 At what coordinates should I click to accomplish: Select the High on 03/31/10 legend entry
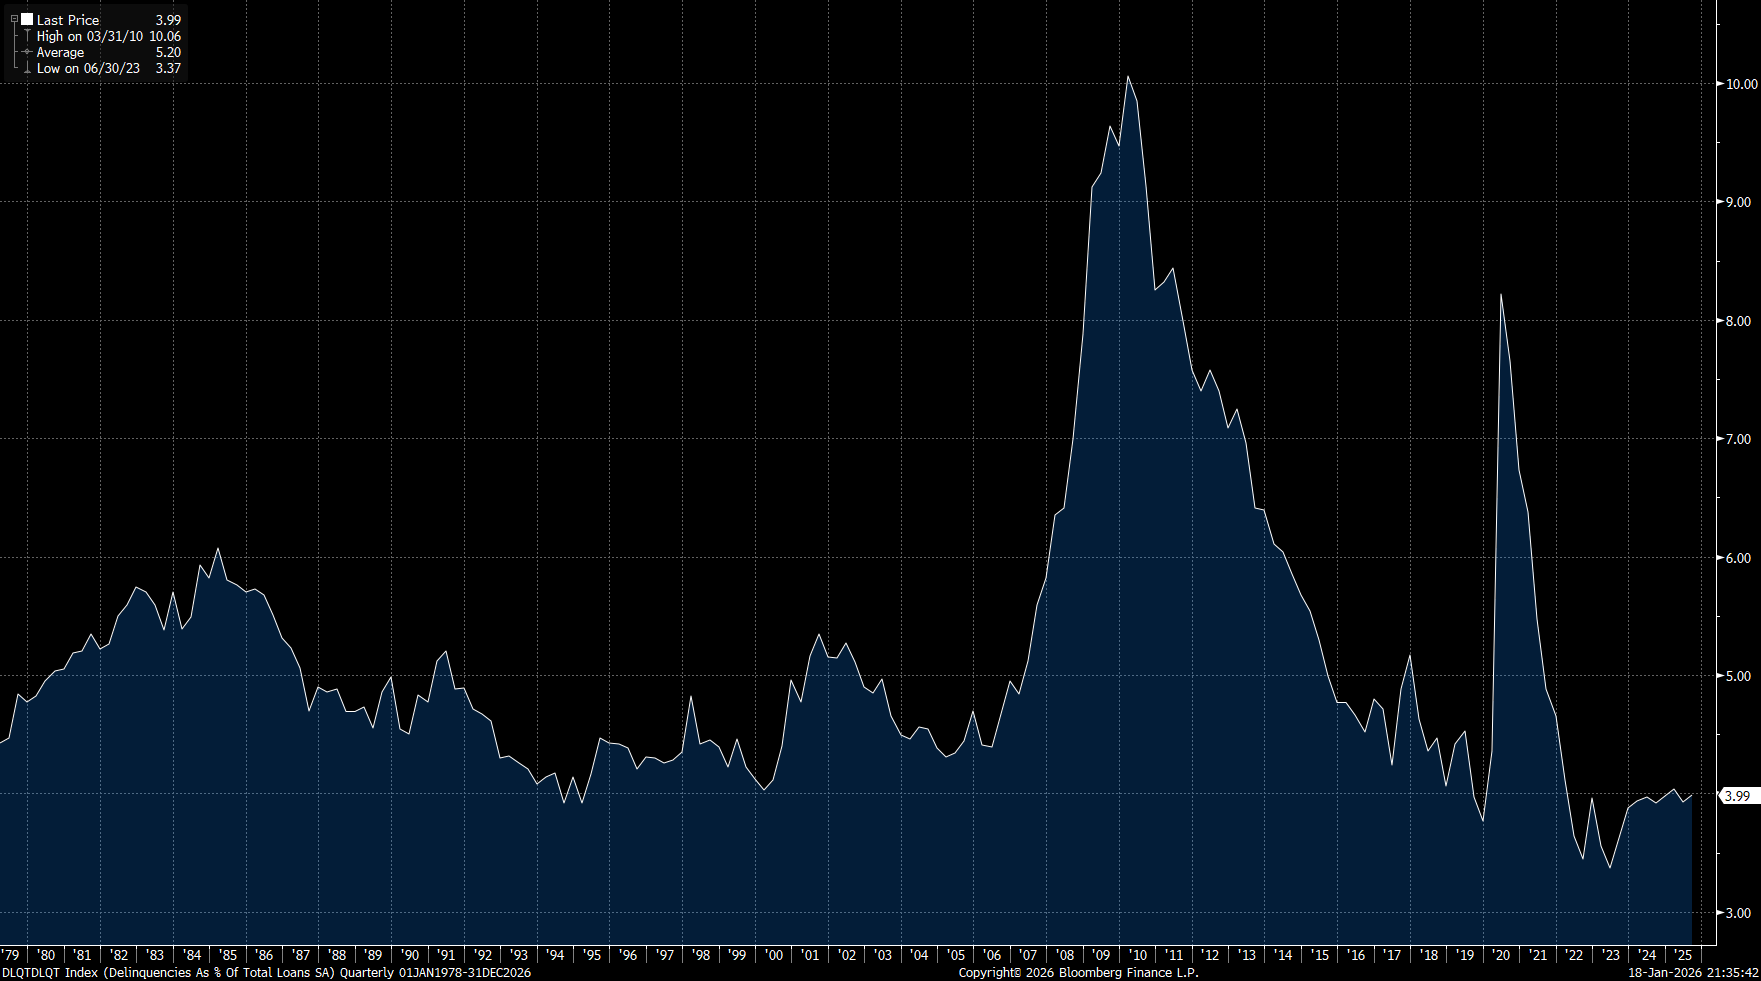coord(89,36)
